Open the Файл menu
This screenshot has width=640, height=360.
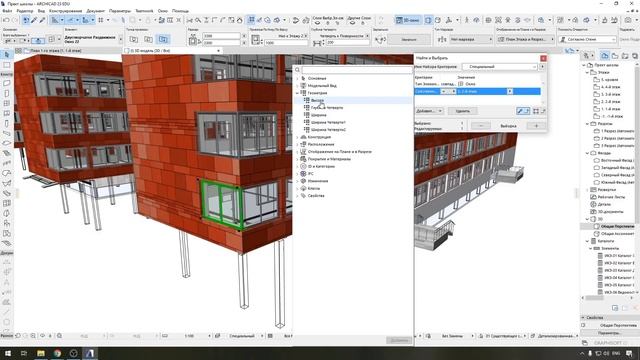tap(7, 11)
